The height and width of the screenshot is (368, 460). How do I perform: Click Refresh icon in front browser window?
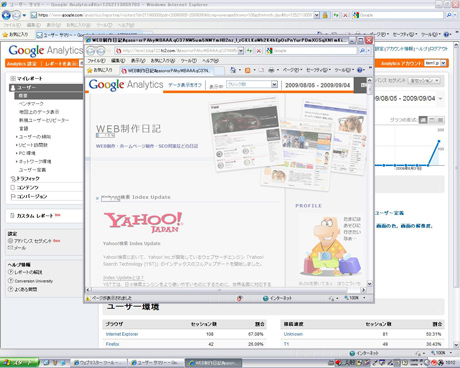(249, 51)
